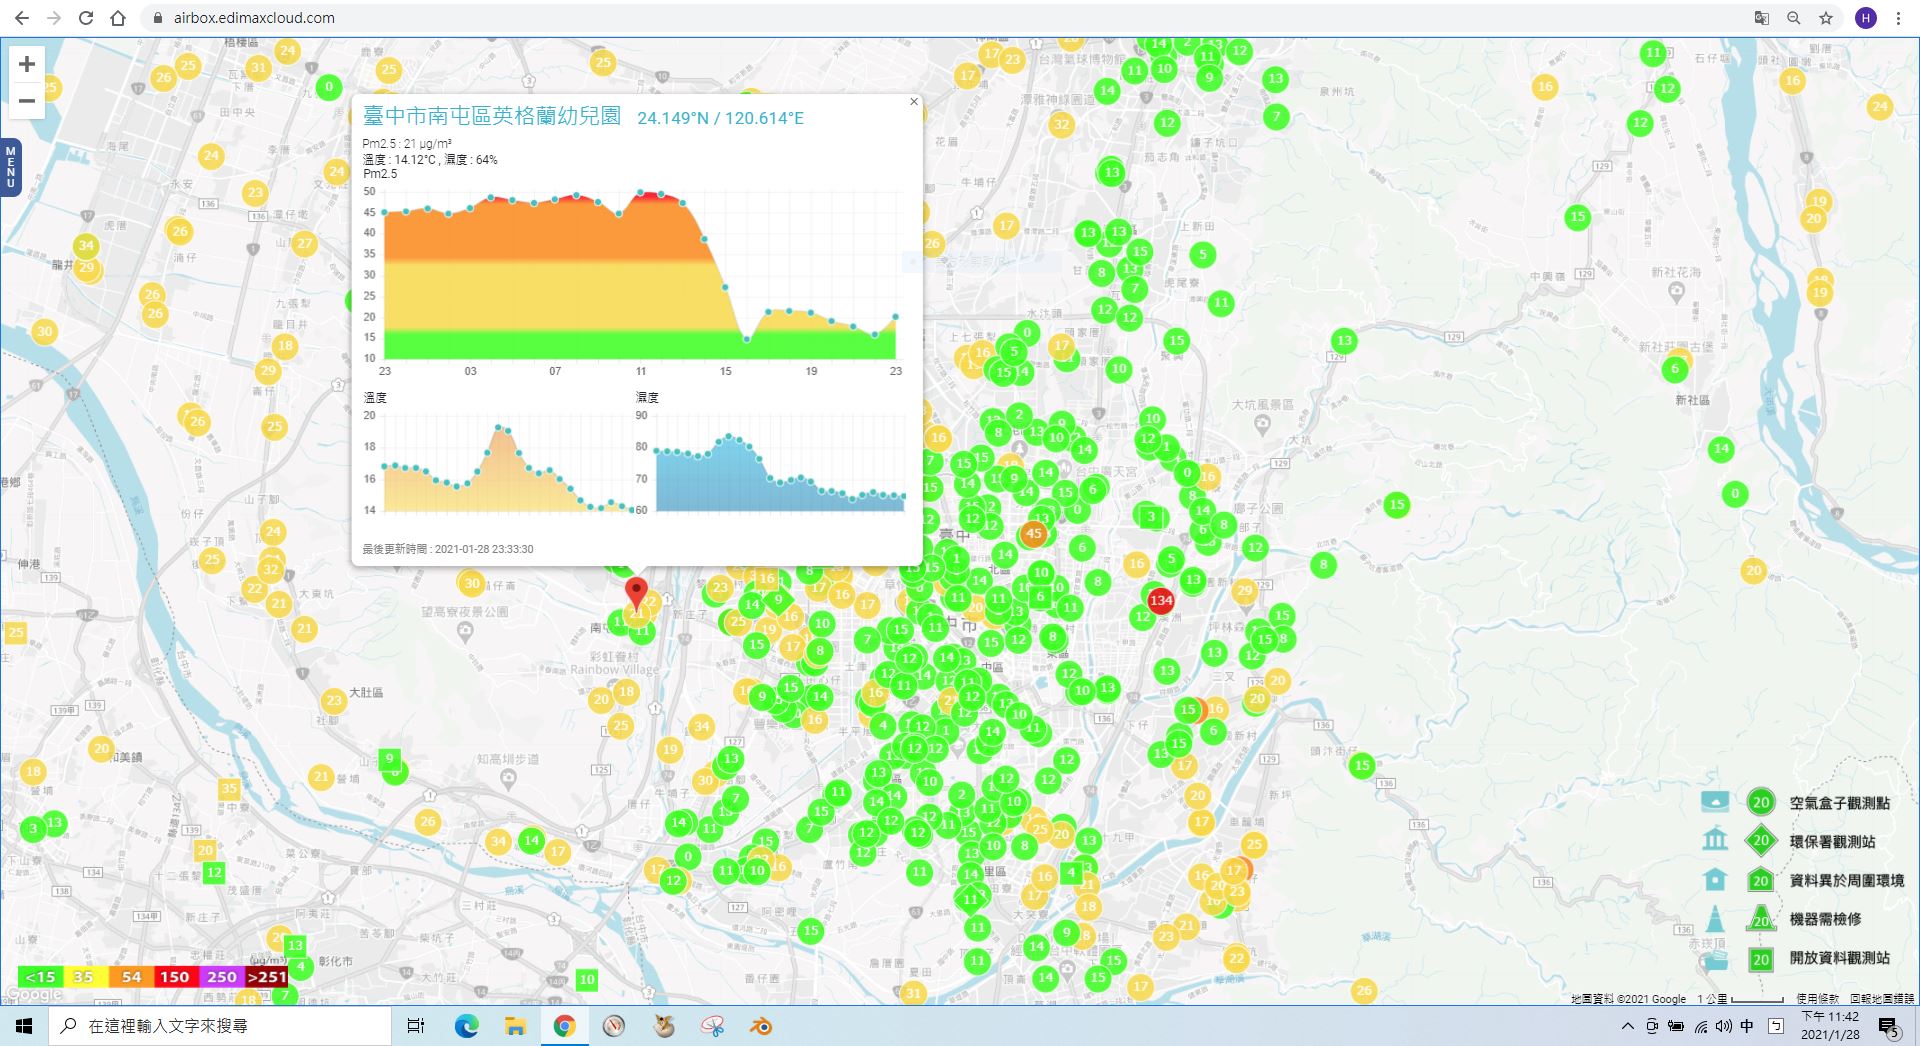Show hidden system tray icons

(x=1627, y=1026)
